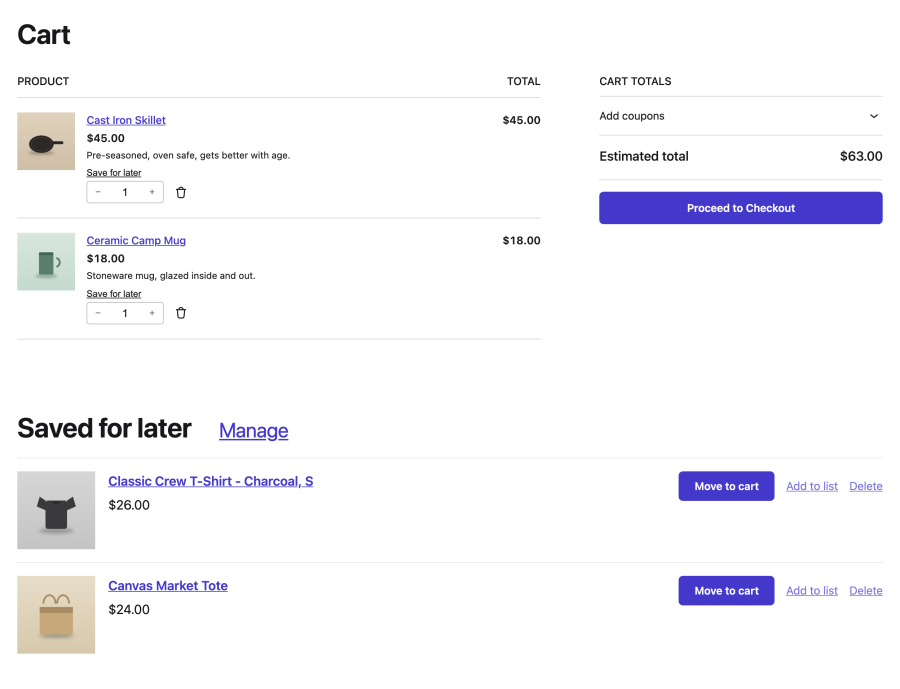This screenshot has width=900, height=689.
Task: Click the Cast Iron Skillet thumbnail
Action: 46,141
